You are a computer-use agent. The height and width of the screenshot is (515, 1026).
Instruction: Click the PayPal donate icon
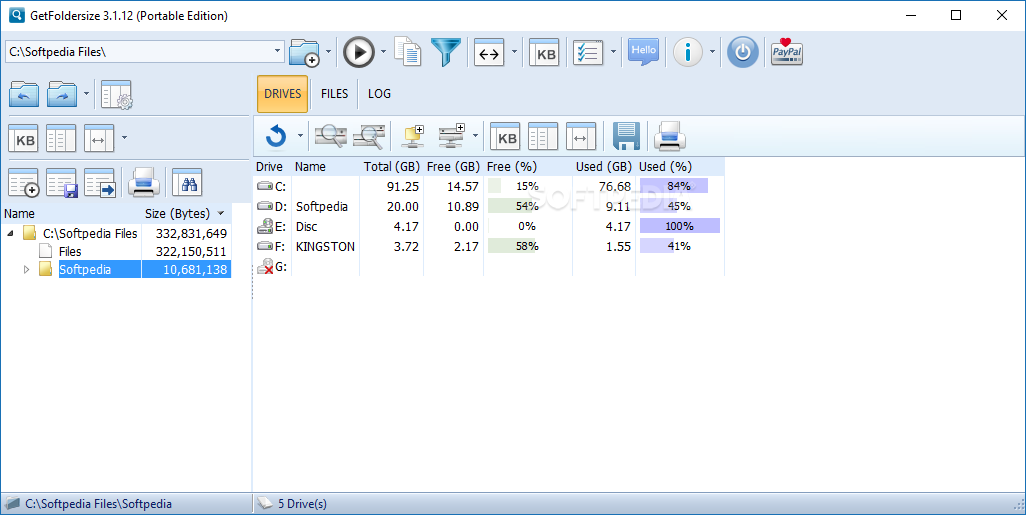point(787,52)
